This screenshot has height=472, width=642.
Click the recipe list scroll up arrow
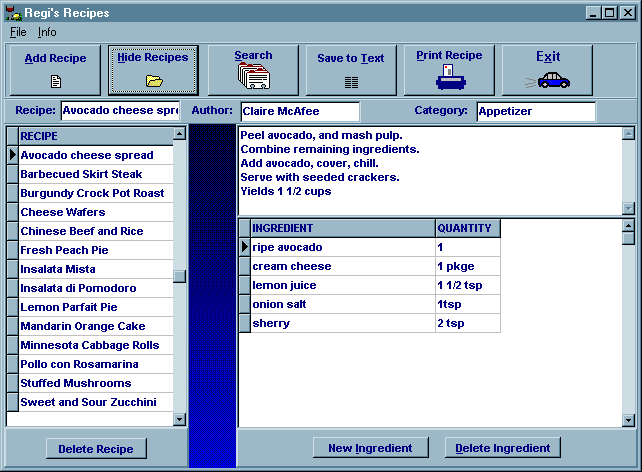pos(179,133)
